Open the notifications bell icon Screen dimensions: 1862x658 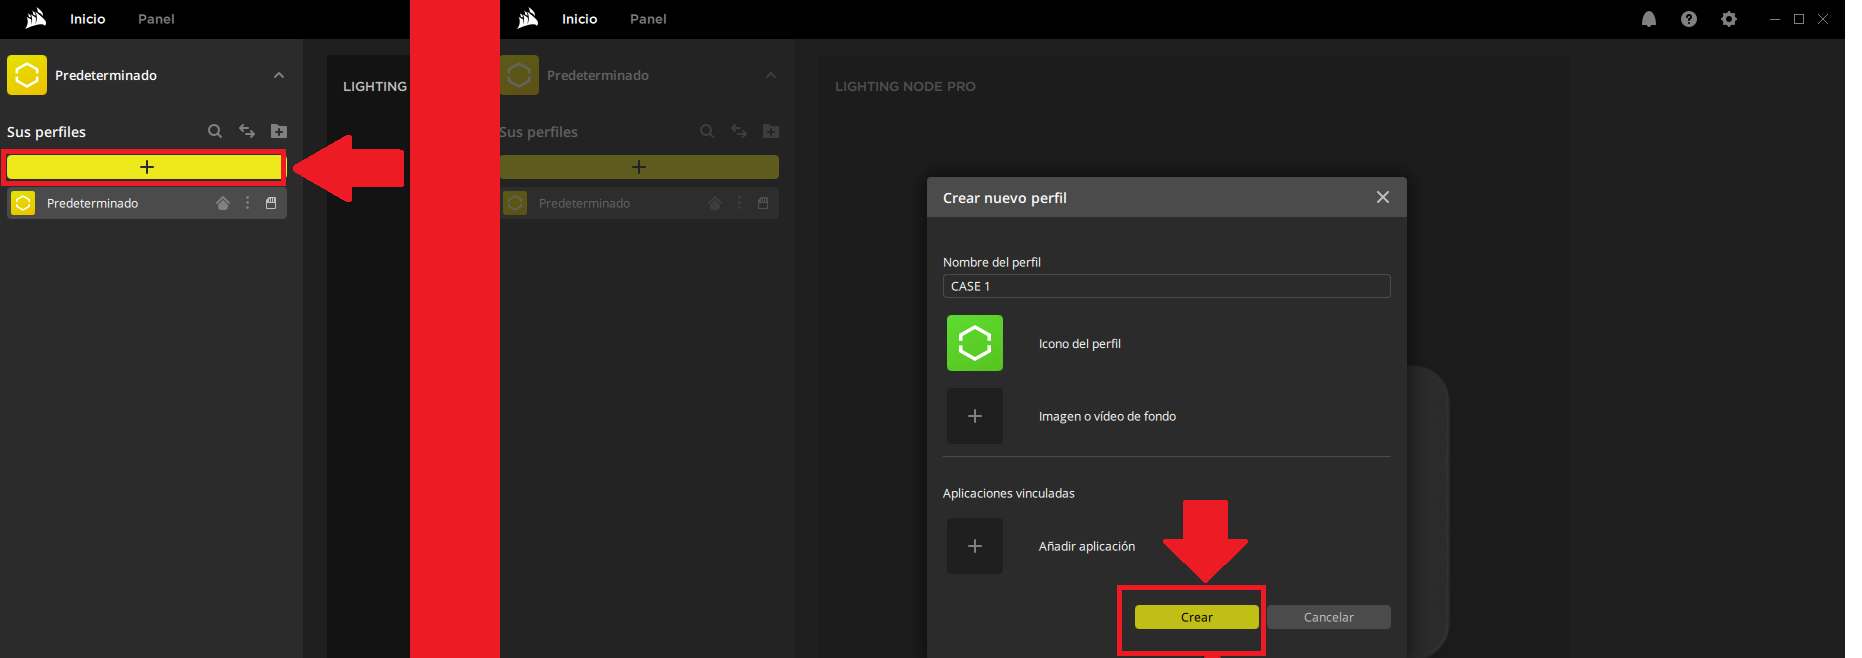pyautogui.click(x=1648, y=19)
